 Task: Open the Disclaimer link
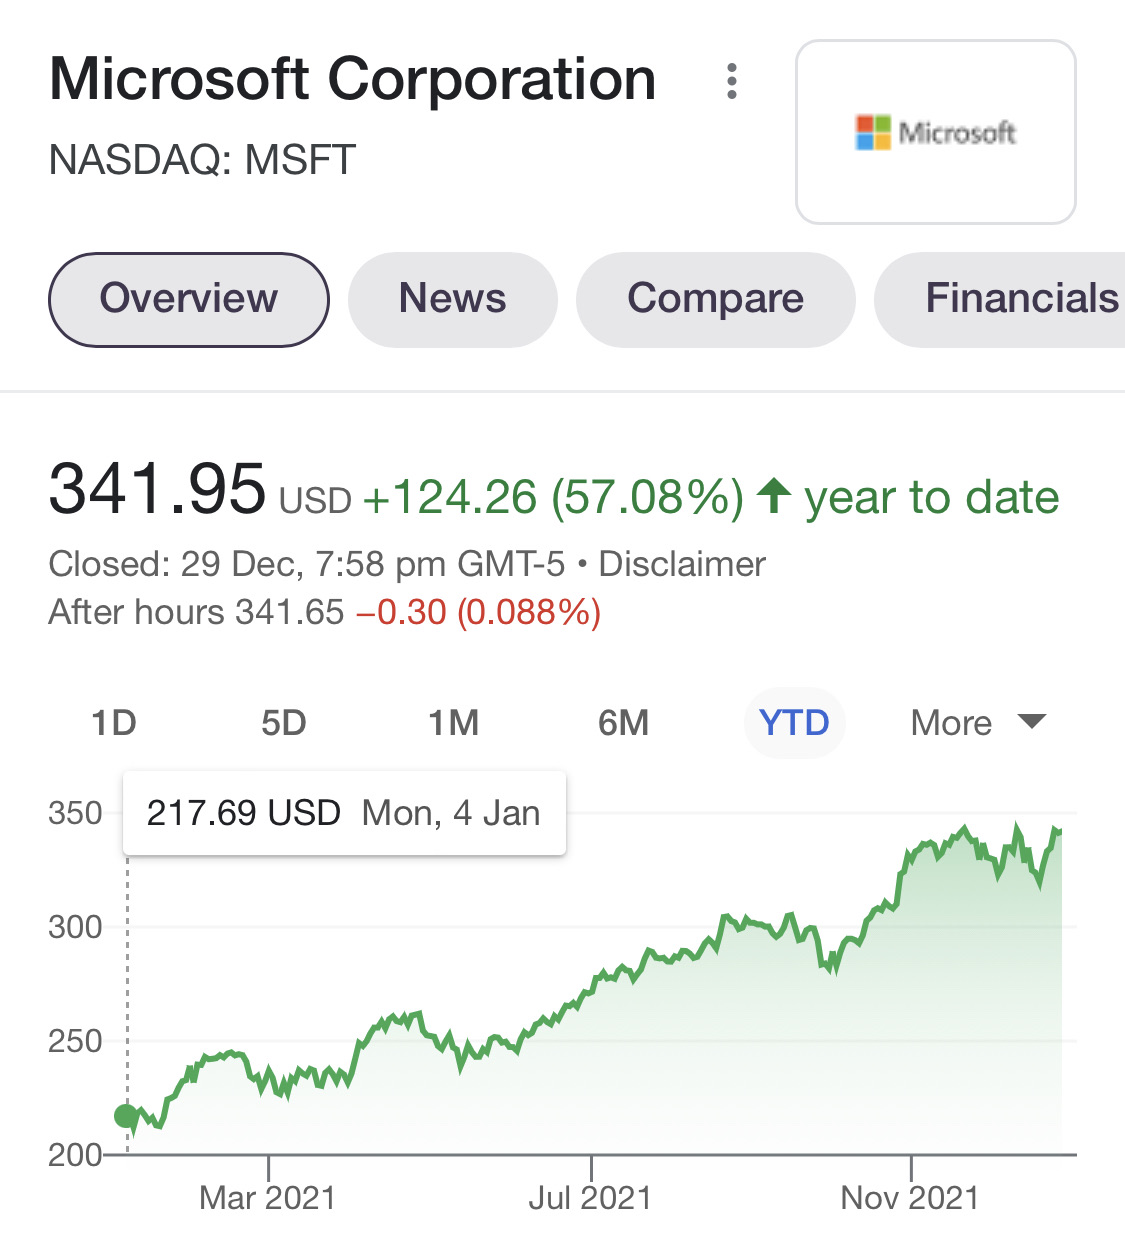pos(682,565)
